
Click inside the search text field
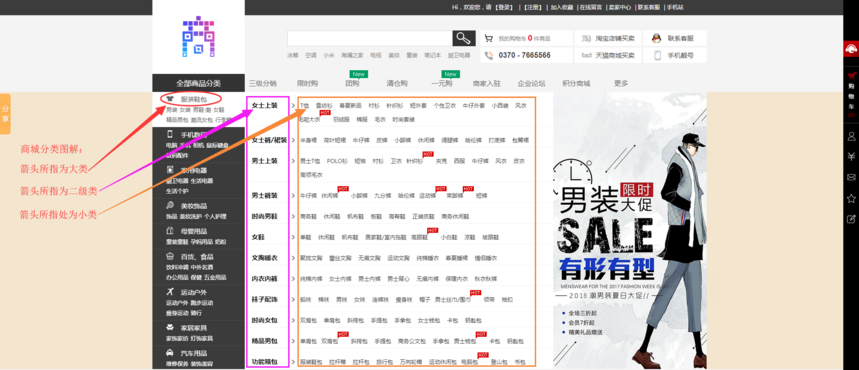pos(370,38)
